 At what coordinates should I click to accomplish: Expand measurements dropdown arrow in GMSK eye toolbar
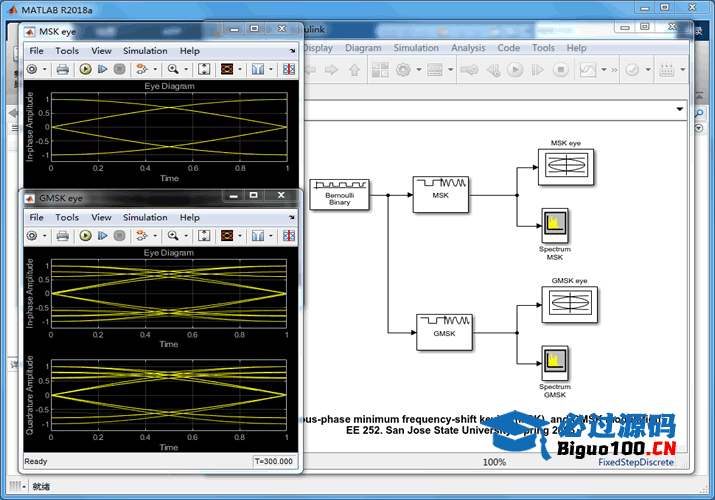[x=271, y=236]
